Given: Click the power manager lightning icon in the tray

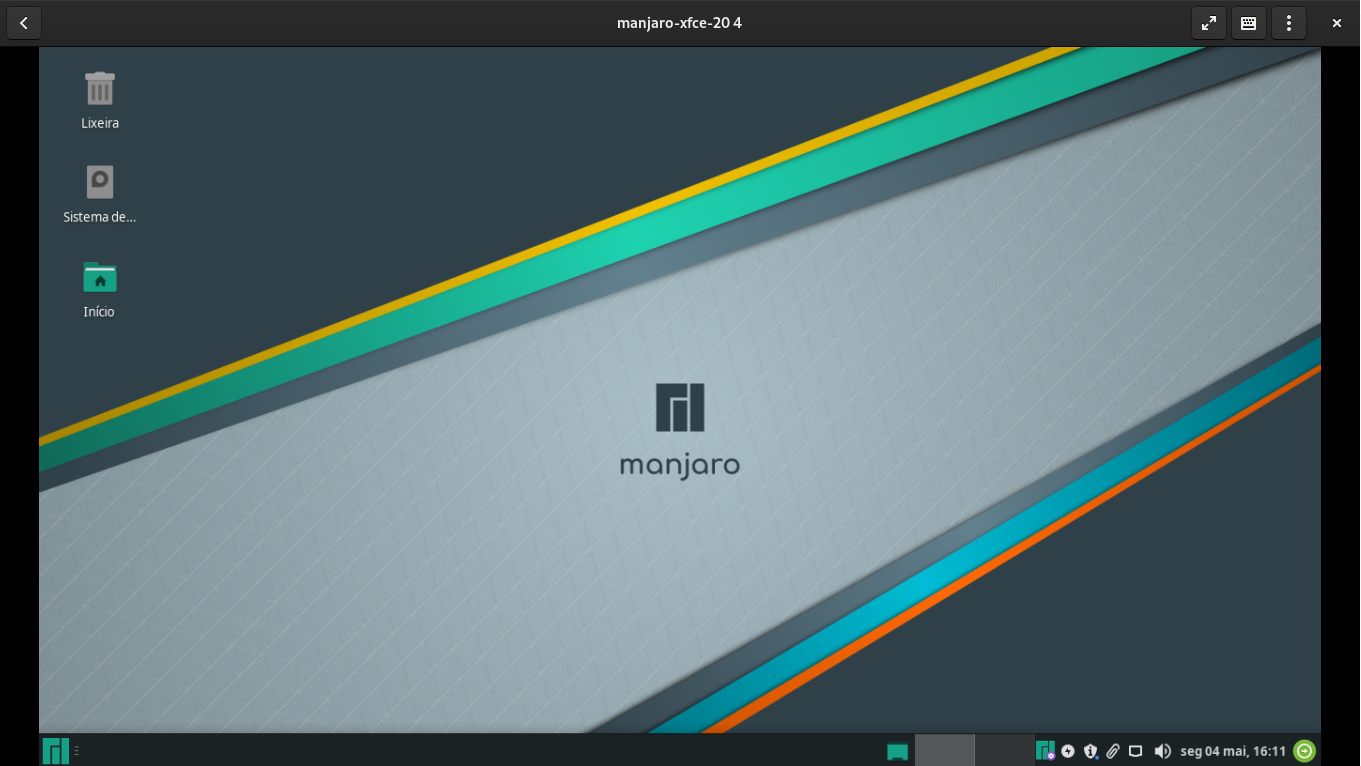Looking at the screenshot, I should (x=1067, y=750).
